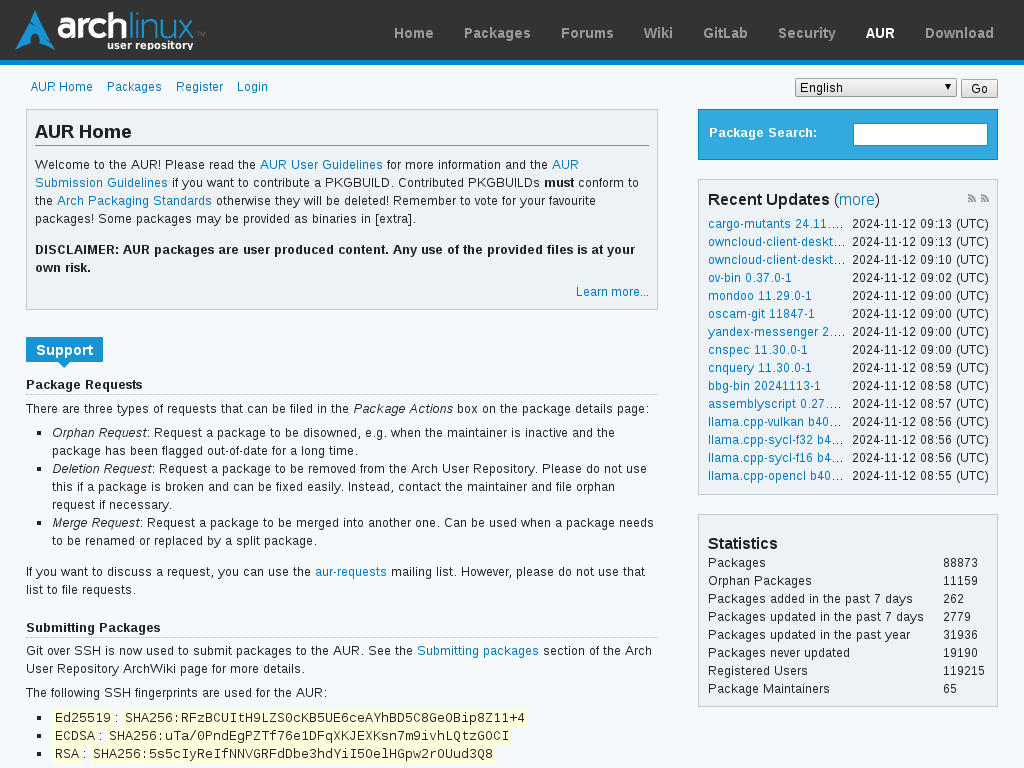Screen dimensions: 1024x768
Task: Click the Packages never updated value 19190
Action: (960, 653)
